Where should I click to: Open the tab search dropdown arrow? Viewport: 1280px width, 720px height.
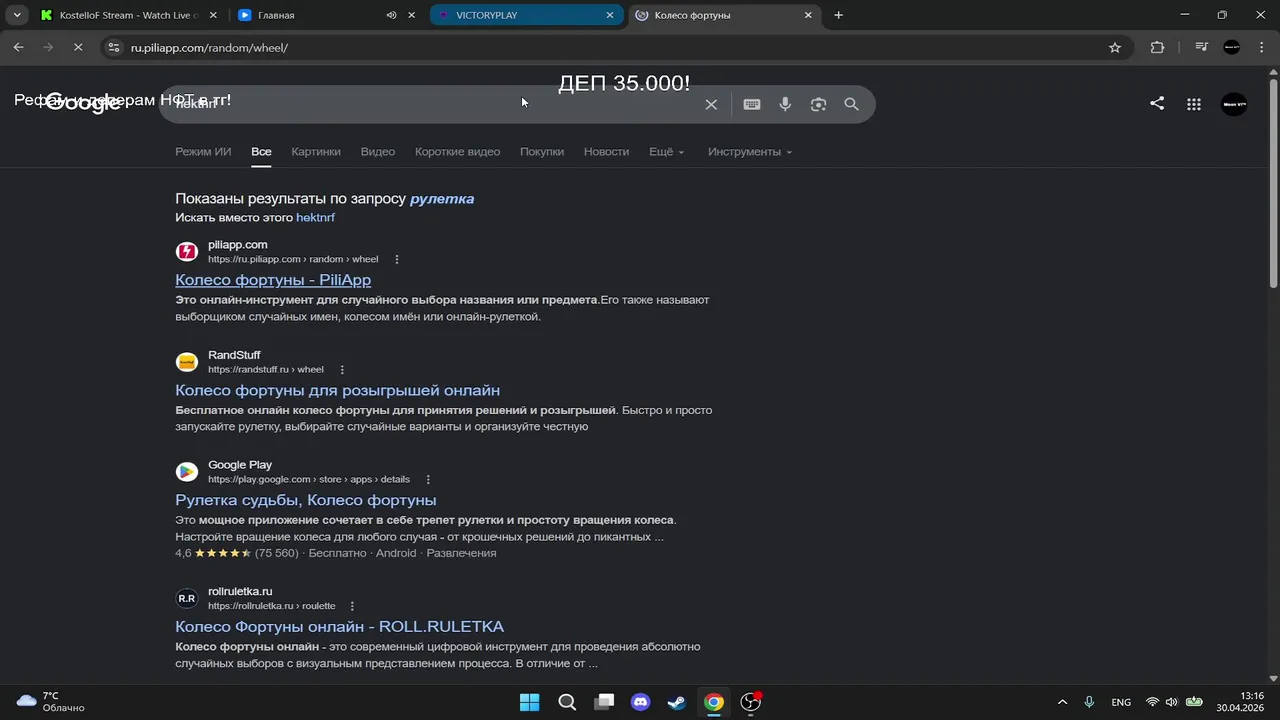[x=17, y=15]
